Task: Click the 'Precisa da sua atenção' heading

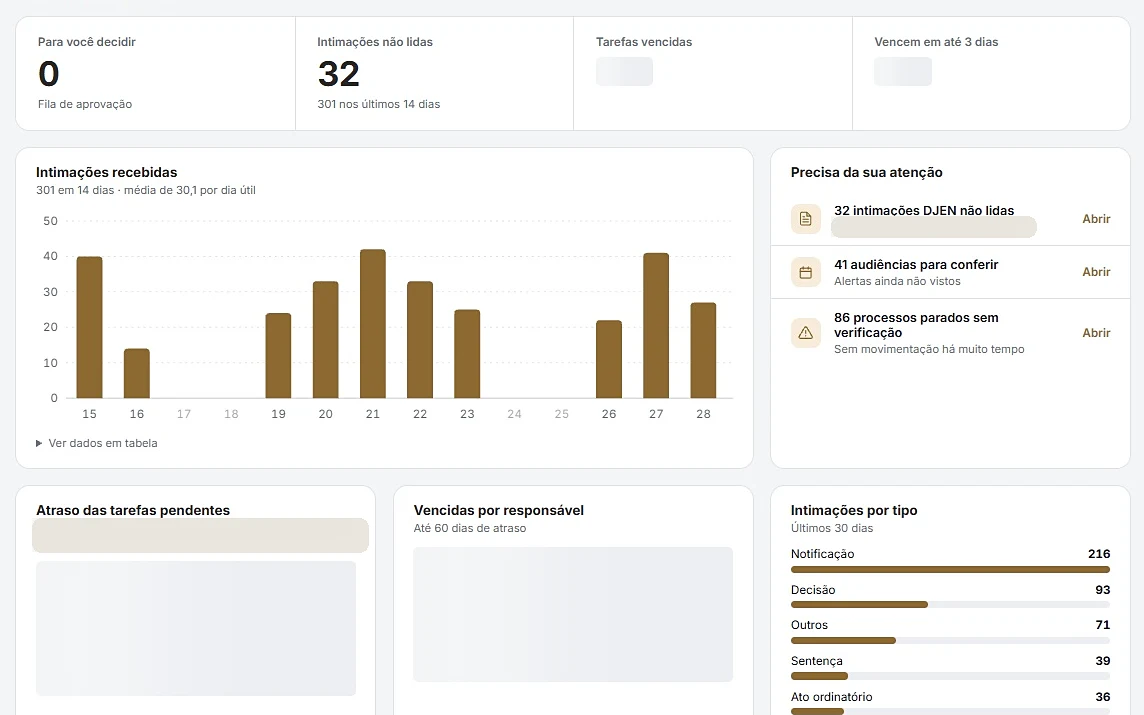Action: pyautogui.click(x=867, y=172)
